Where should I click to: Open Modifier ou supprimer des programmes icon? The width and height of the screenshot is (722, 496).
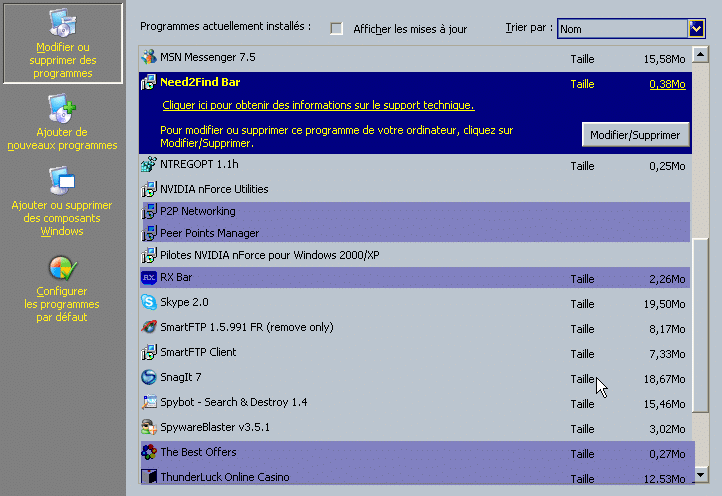tap(63, 22)
